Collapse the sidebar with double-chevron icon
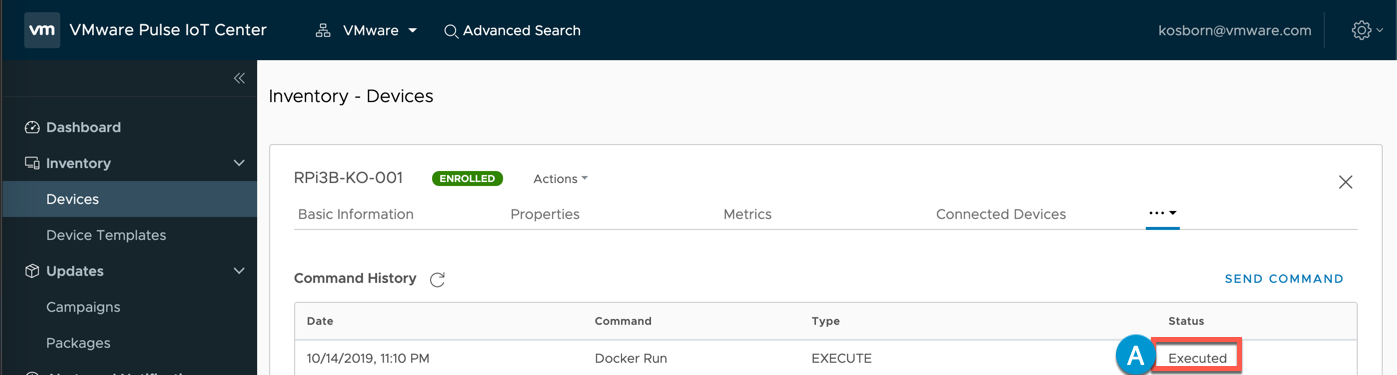Viewport: 1397px width, 375px height. [239, 78]
